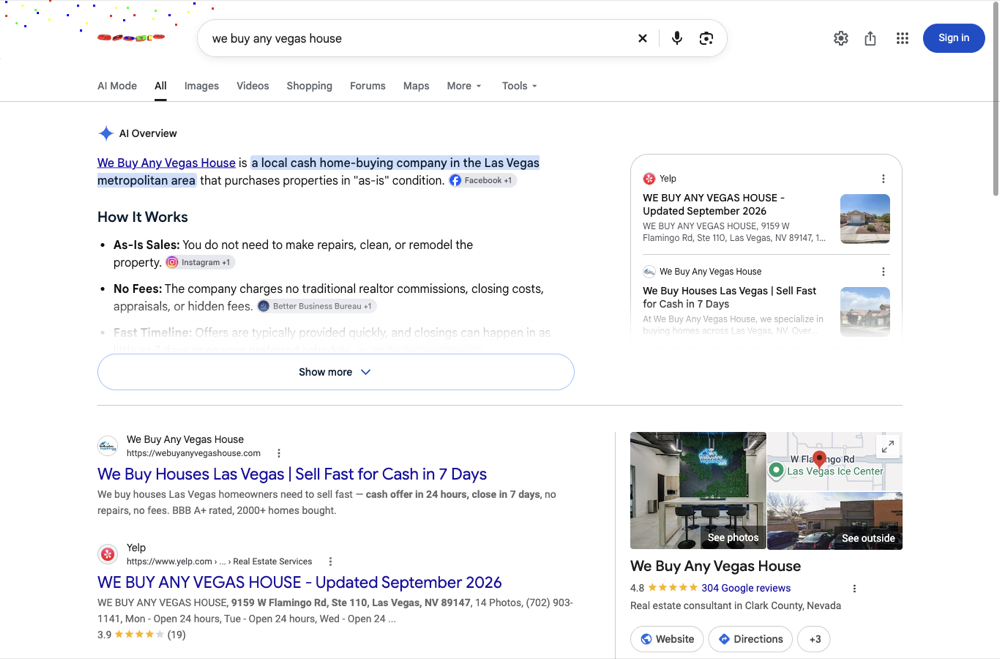Click the Google doodle logo
This screenshot has height=659, width=1000.
tap(131, 38)
